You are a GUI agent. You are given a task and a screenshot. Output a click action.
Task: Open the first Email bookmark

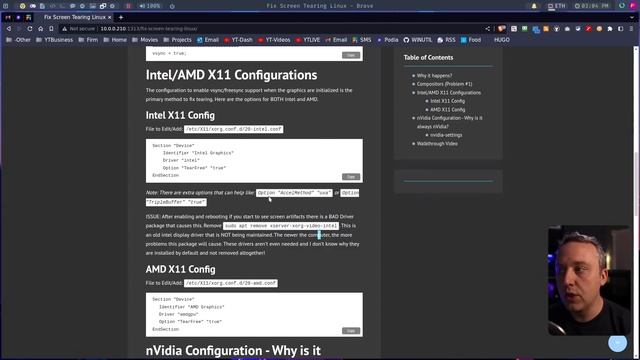coord(208,40)
